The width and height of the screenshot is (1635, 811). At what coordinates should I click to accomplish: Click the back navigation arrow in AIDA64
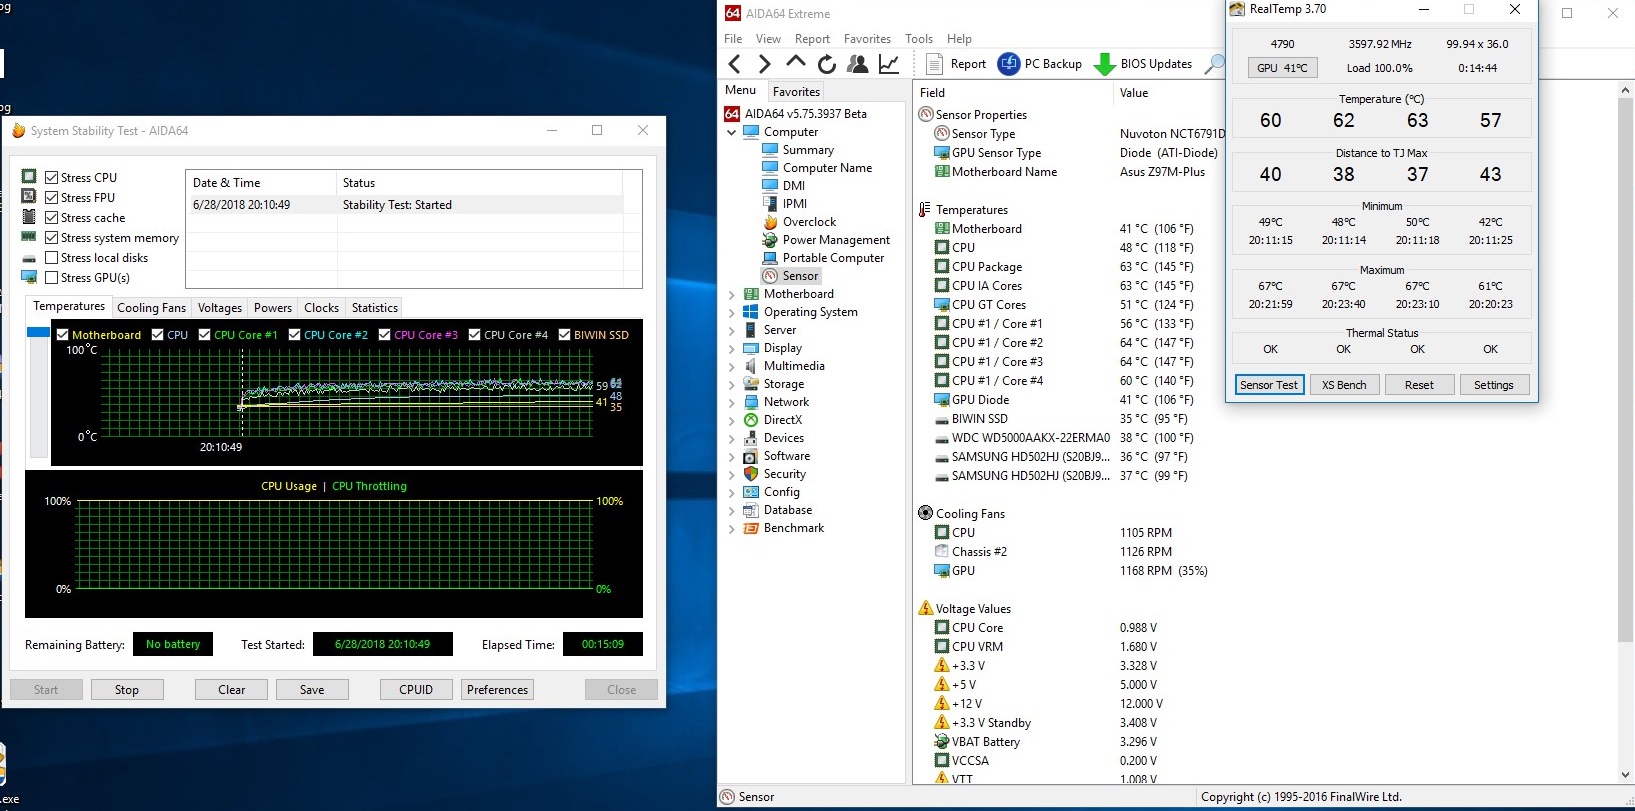click(735, 64)
